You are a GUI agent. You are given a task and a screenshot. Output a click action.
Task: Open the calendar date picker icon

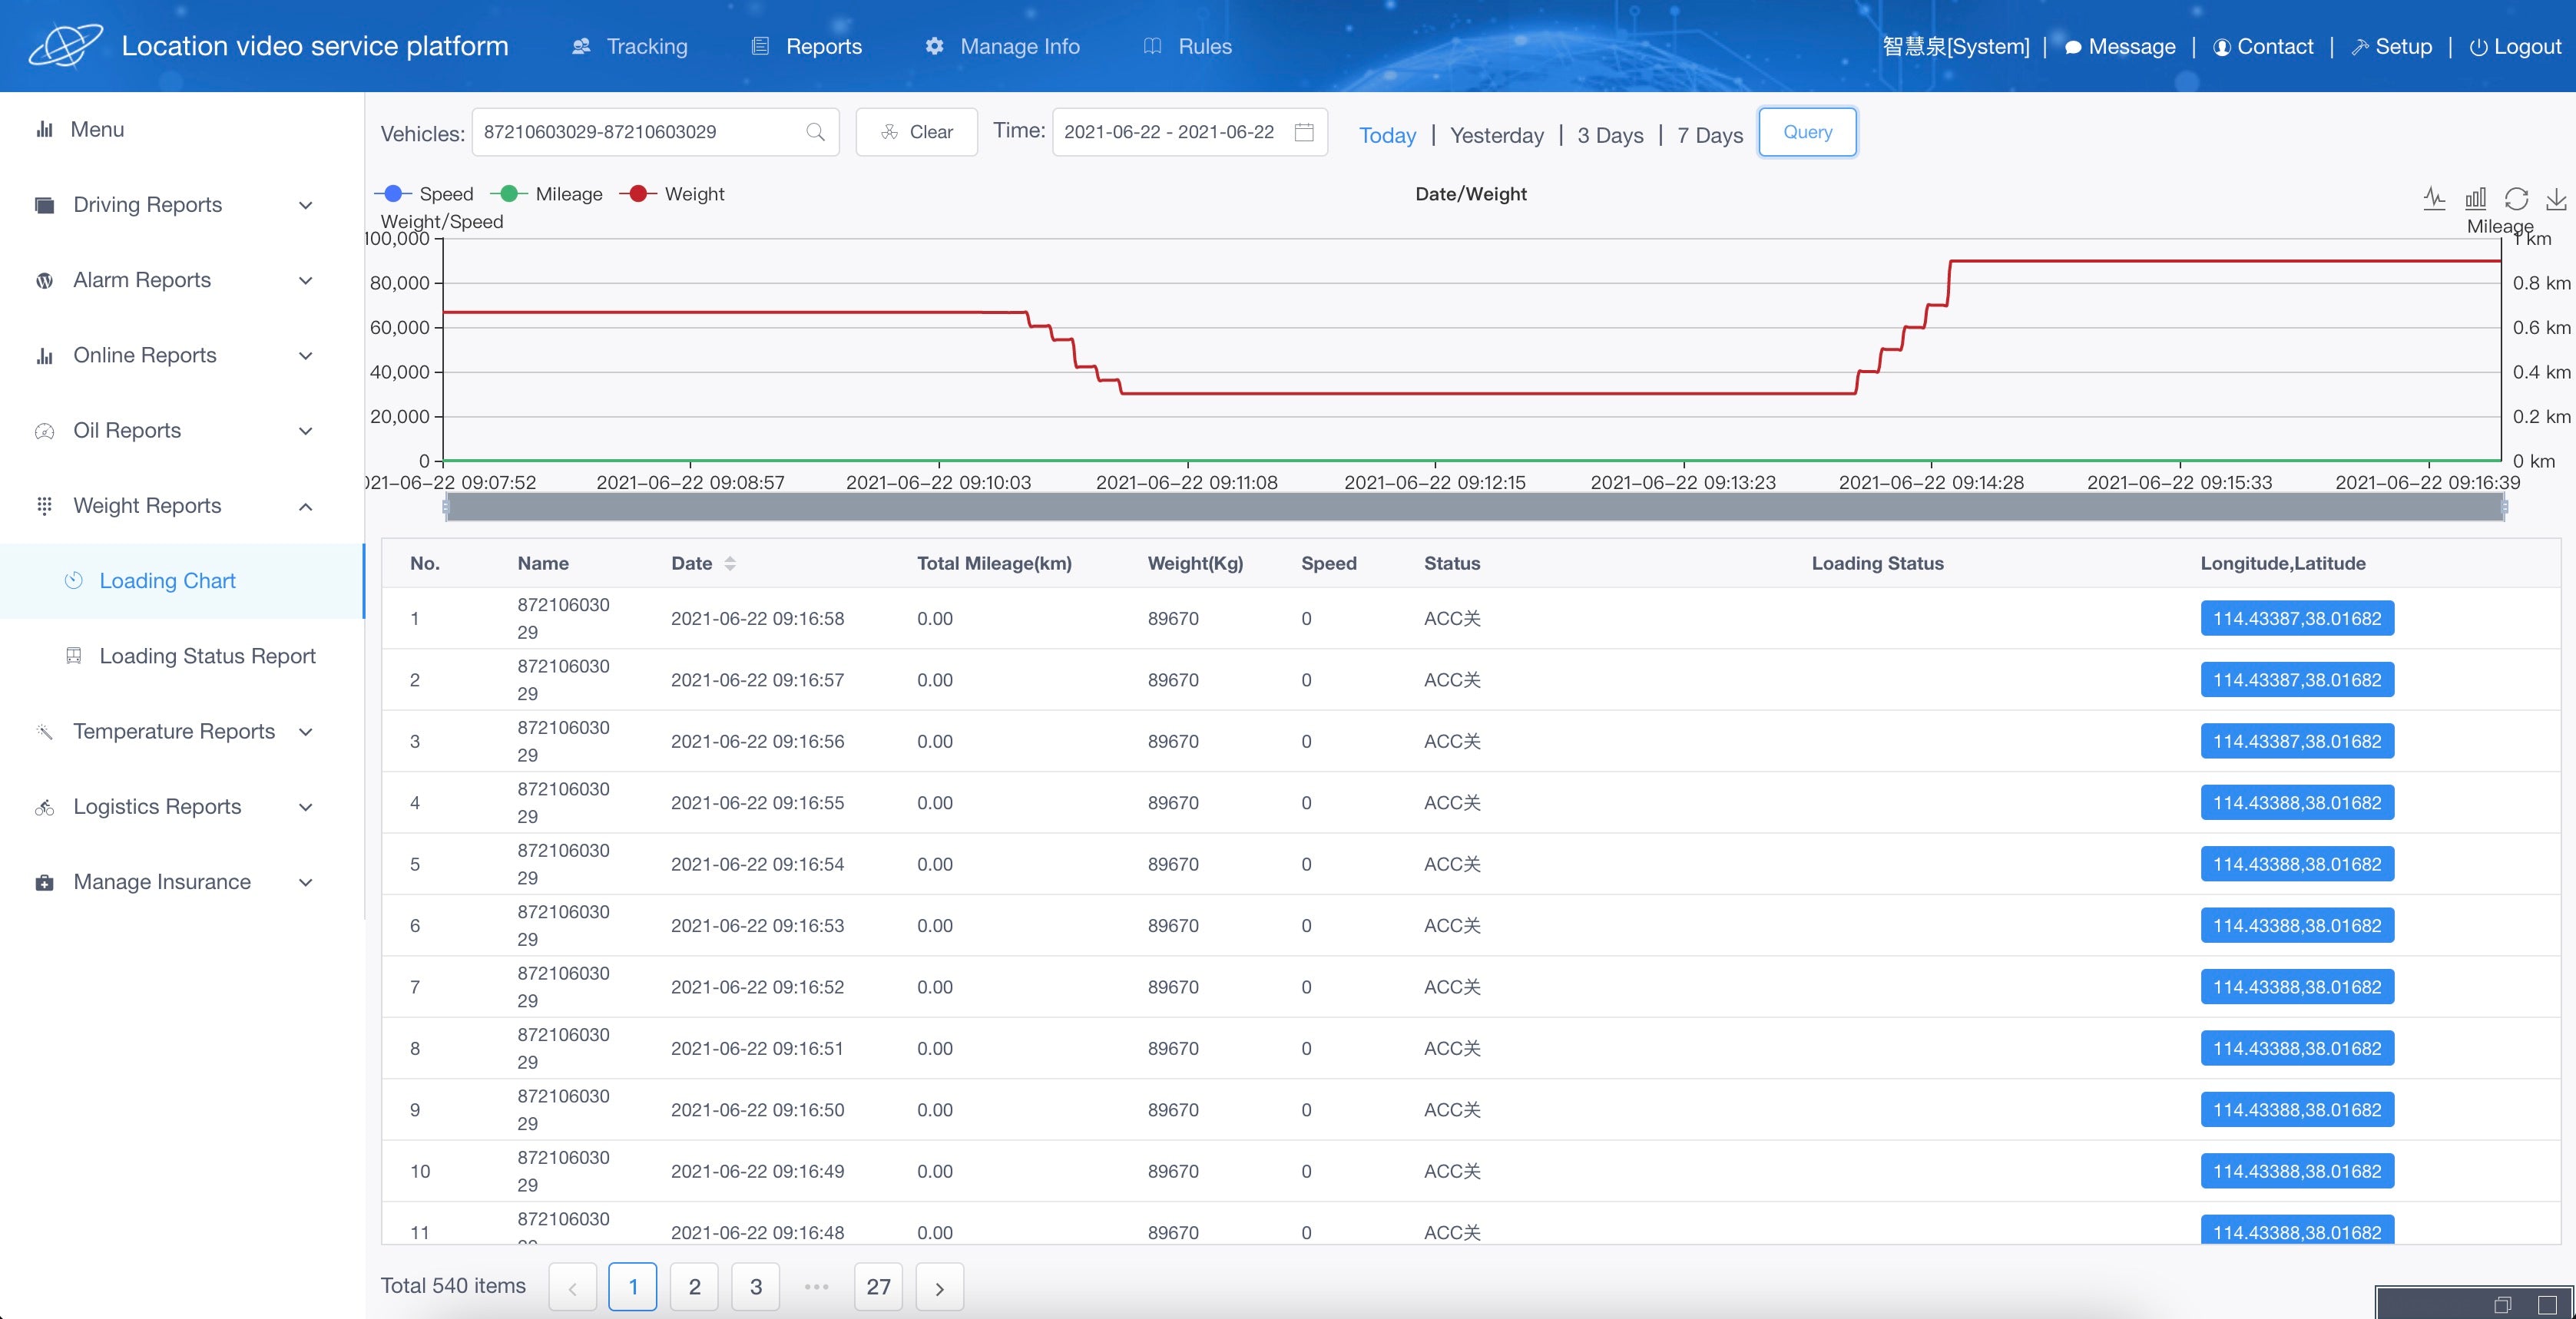(1304, 132)
